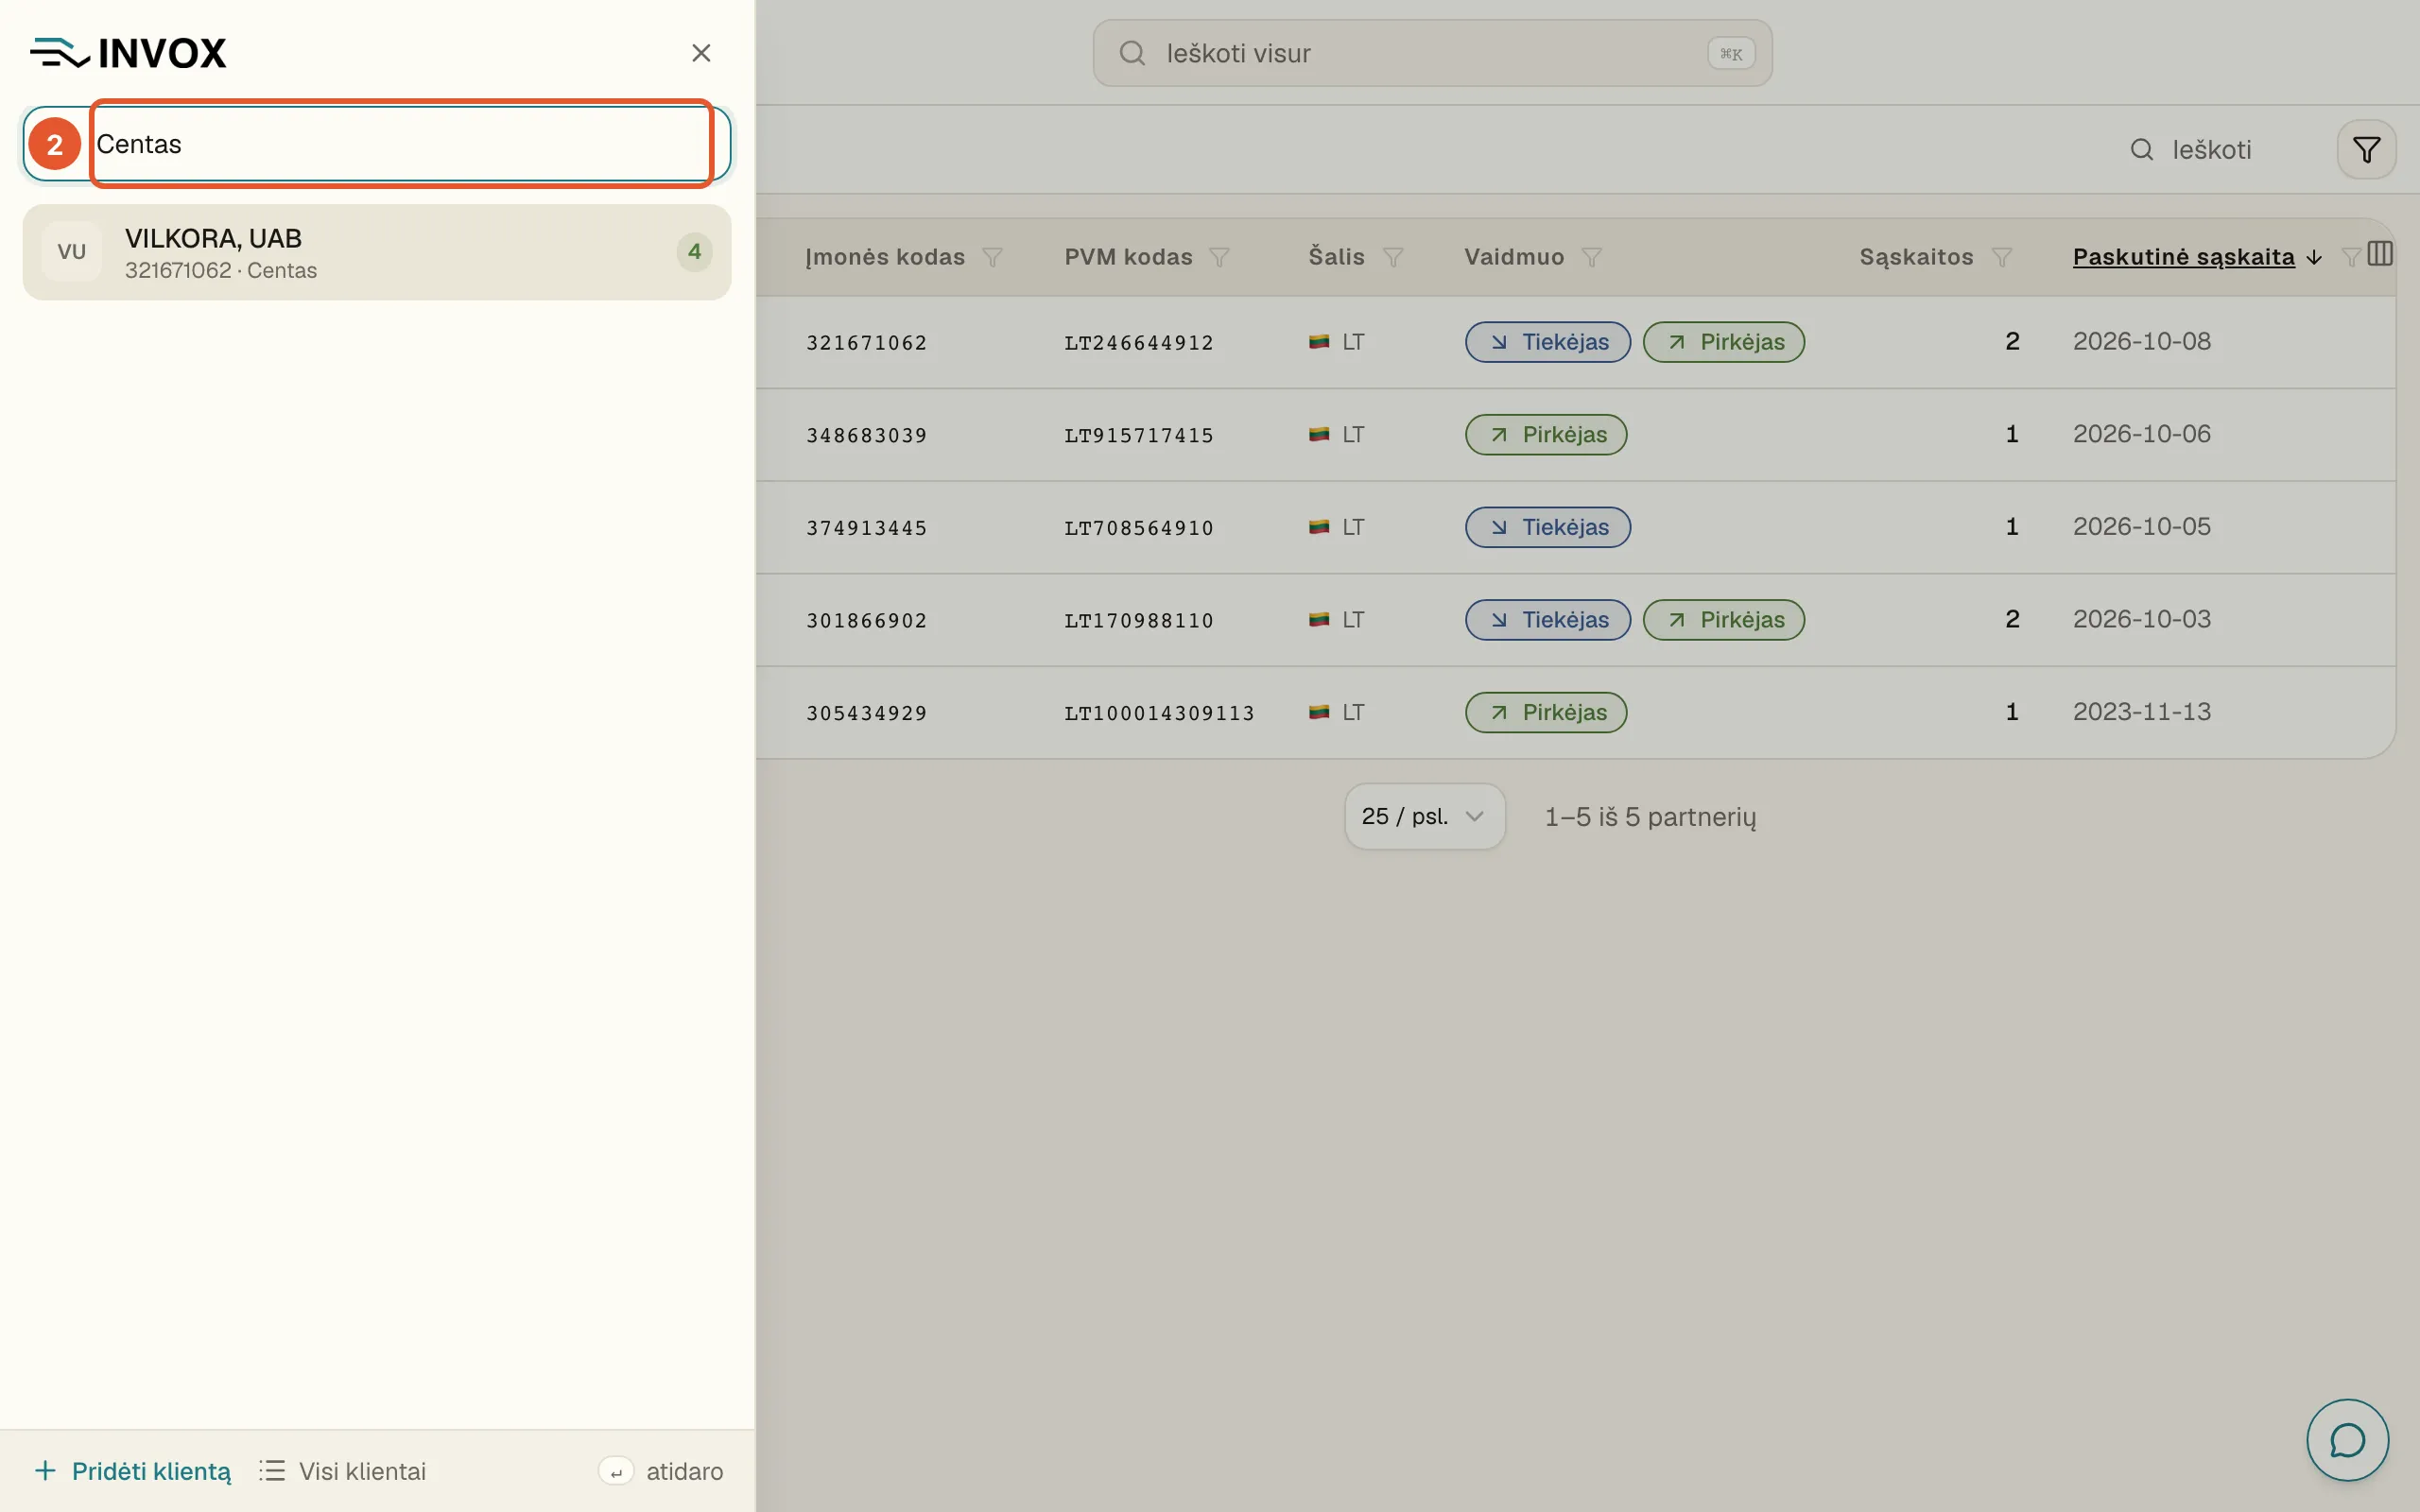Click Tiekėjas tag in row 374913445
The height and width of the screenshot is (1512, 2420).
1547,527
